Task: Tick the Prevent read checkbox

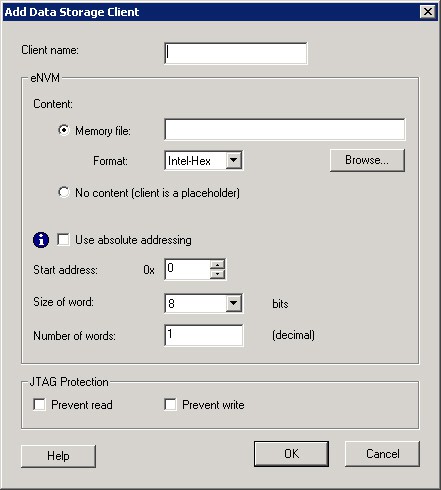Action: (39, 405)
